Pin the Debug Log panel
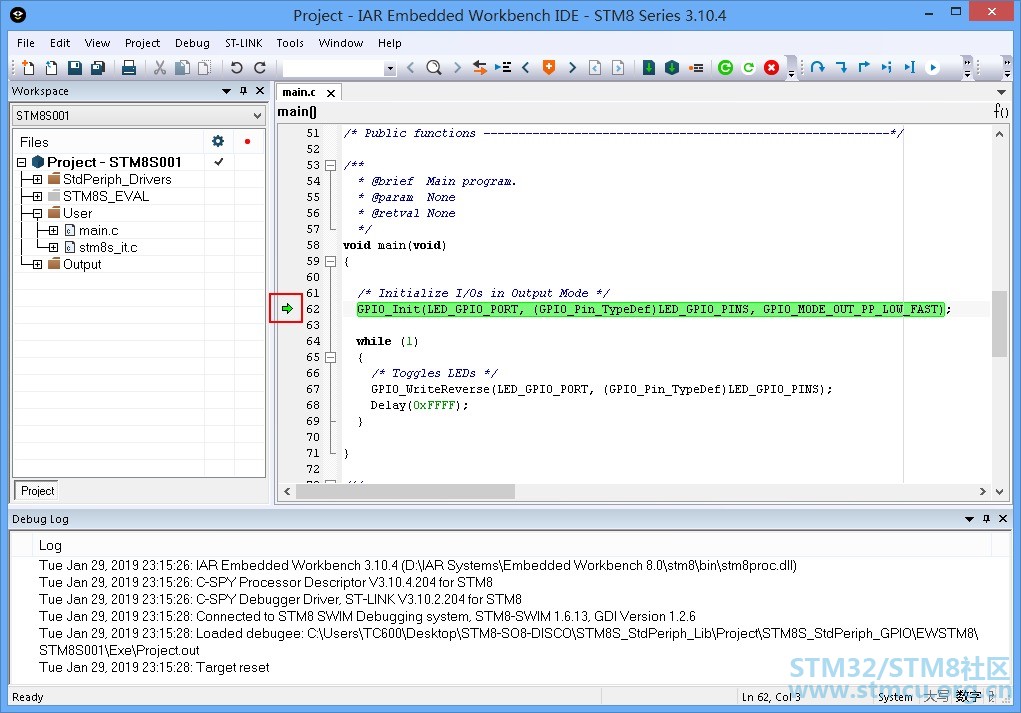1021x713 pixels. 986,519
